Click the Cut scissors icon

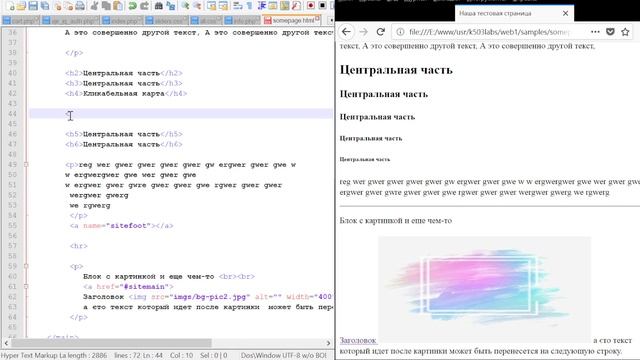click(94, 6)
